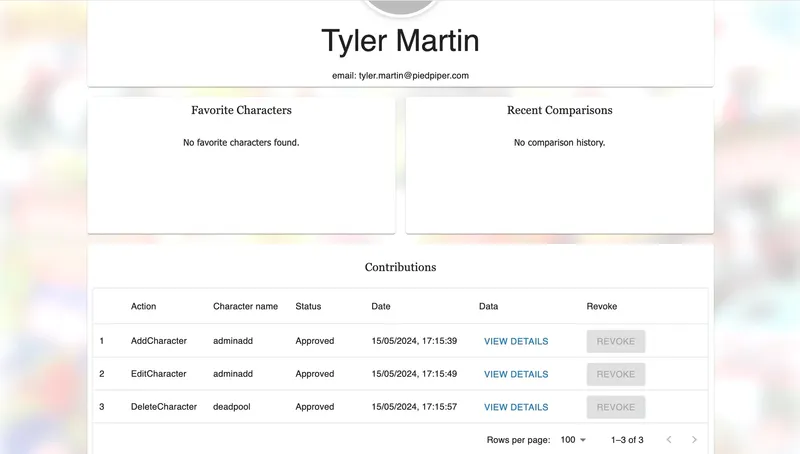This screenshot has height=454, width=800.
Task: Click Approved status in EditCharacter row
Action: (315, 373)
